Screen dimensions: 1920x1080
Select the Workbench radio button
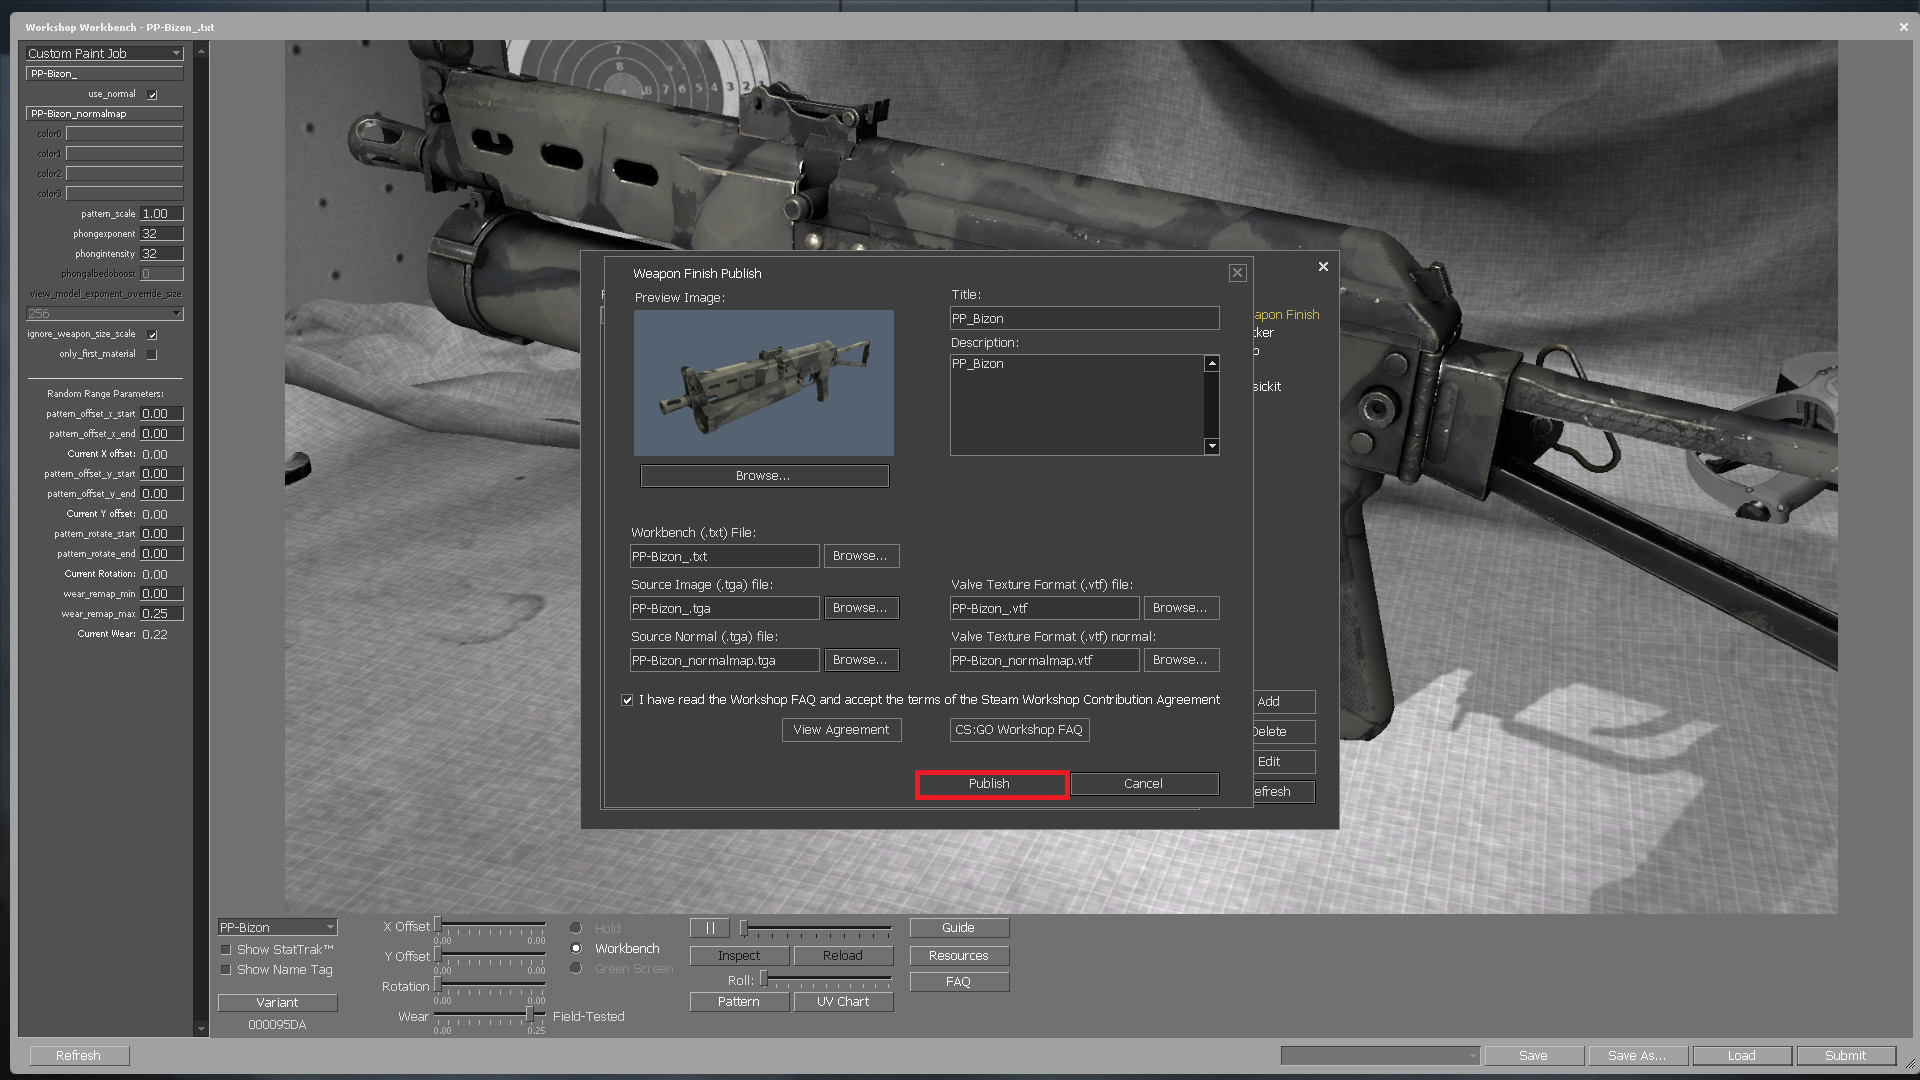point(576,948)
